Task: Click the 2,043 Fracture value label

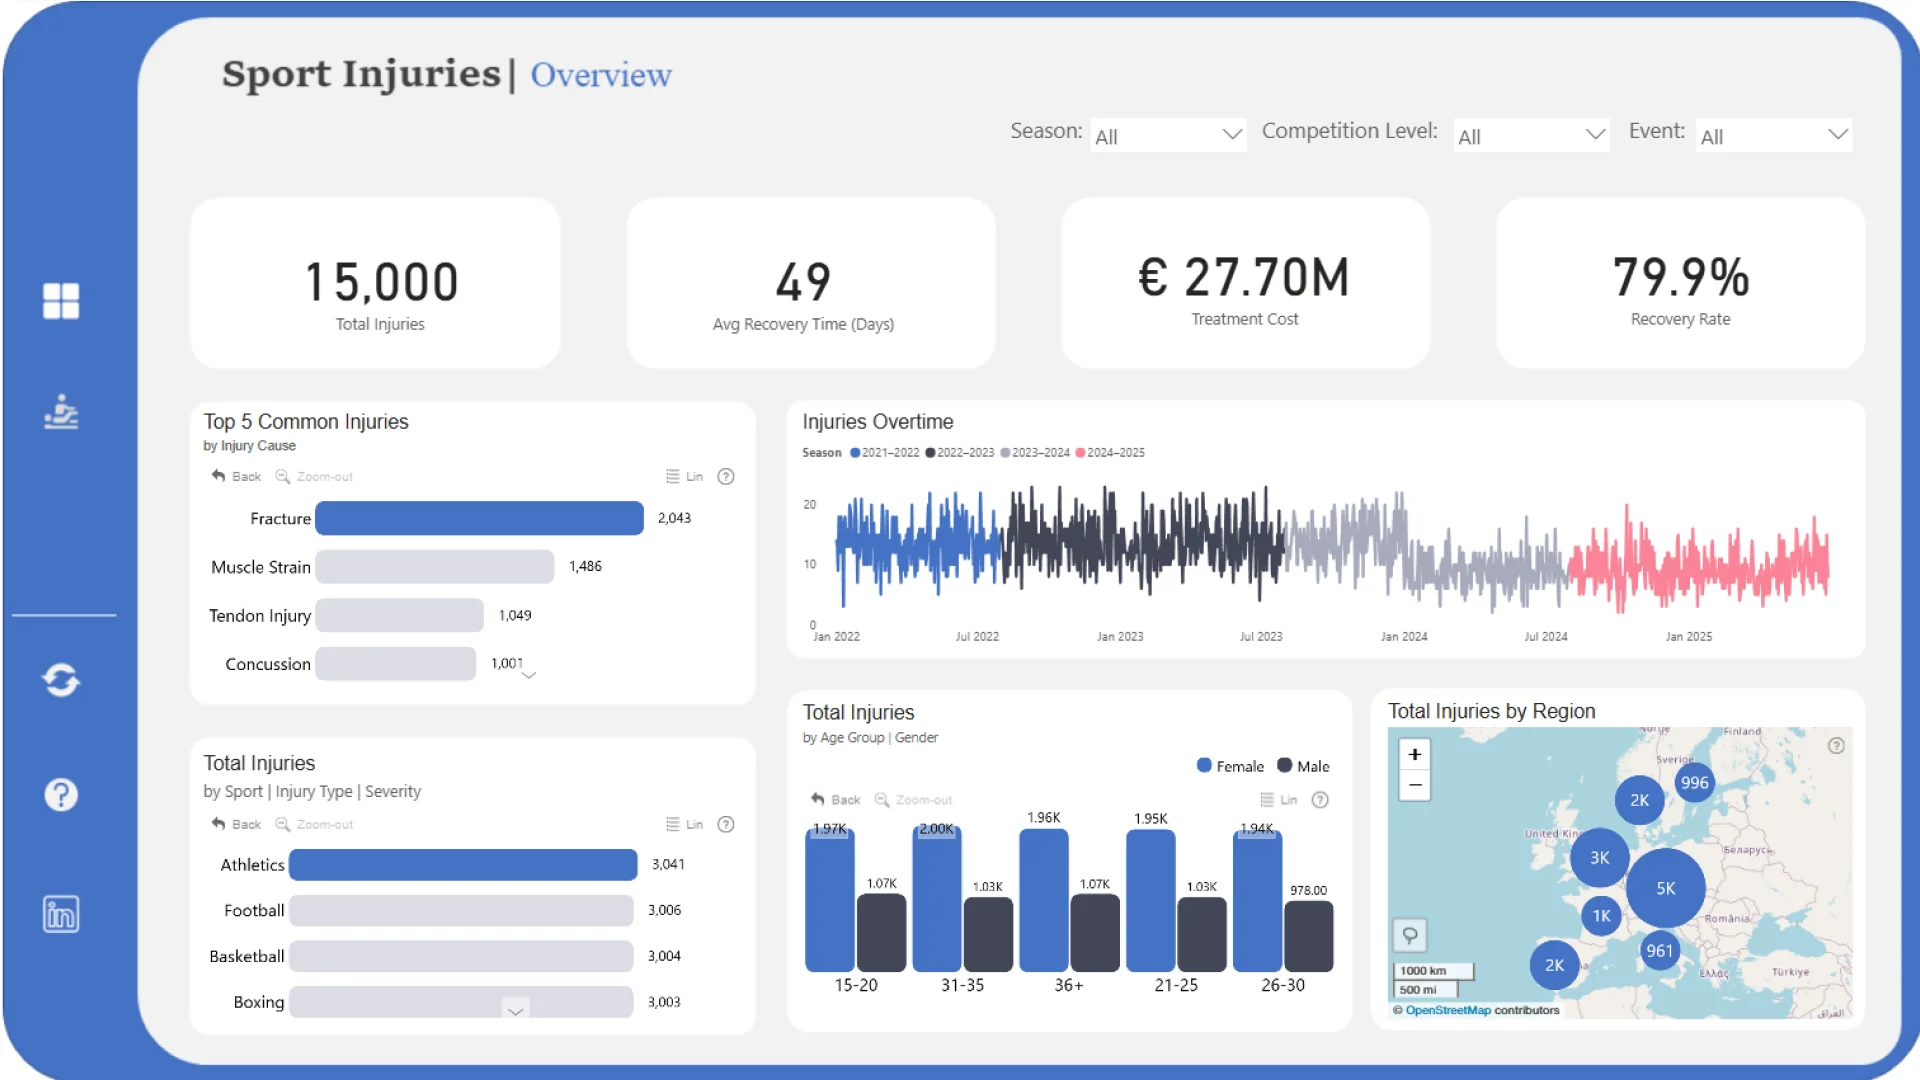Action: click(674, 518)
